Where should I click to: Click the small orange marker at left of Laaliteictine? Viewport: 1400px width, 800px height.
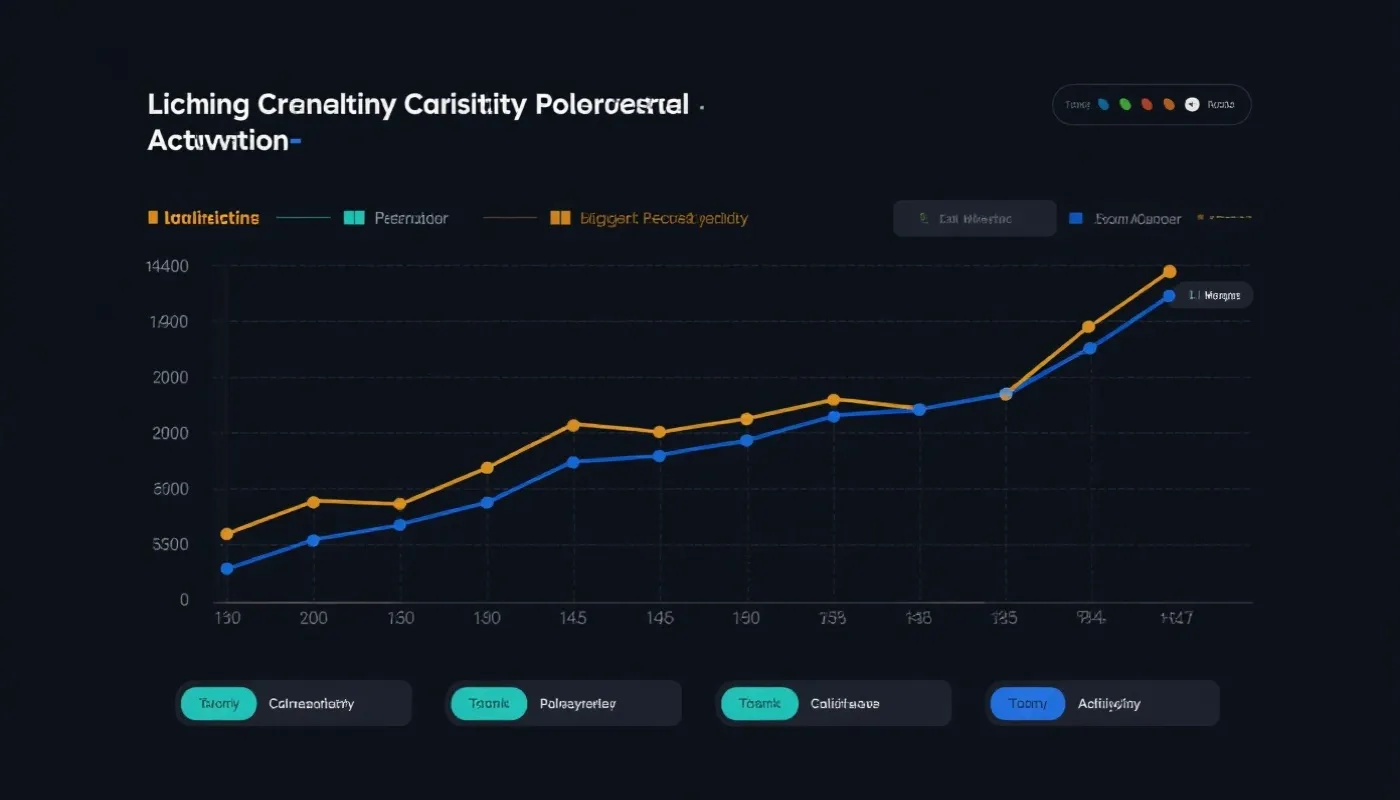click(152, 217)
